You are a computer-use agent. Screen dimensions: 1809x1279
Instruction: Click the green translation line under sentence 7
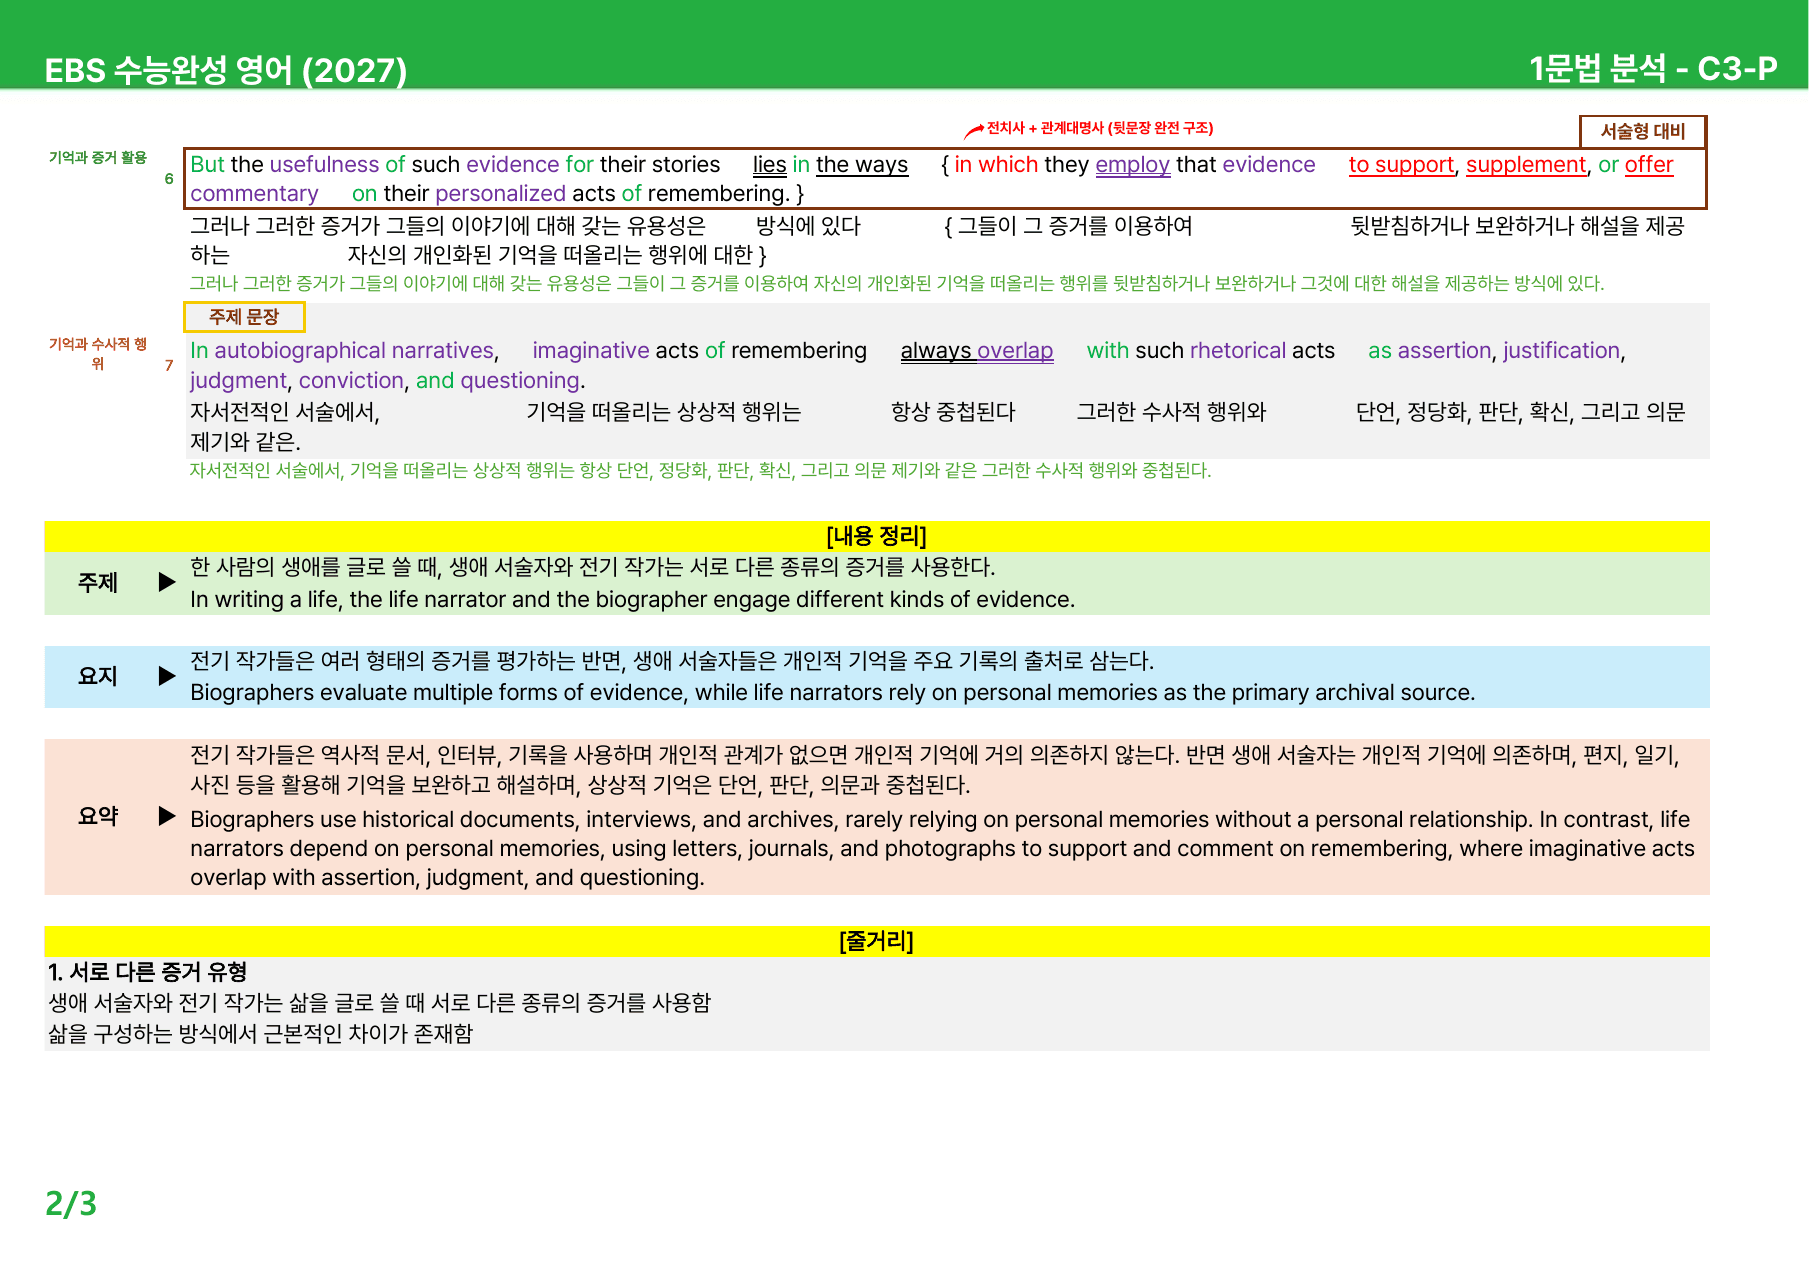click(x=700, y=471)
